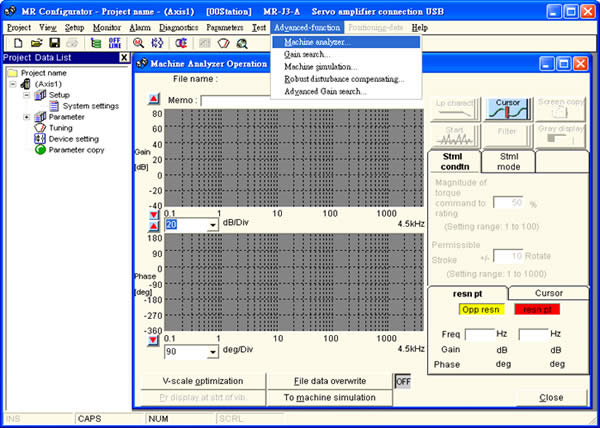Toggle the OFF indicator button

404,381
